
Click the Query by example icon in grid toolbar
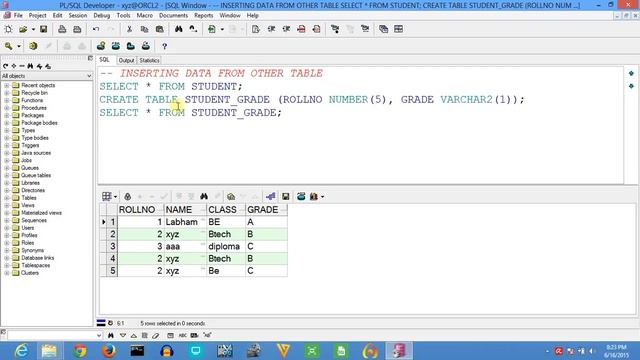click(x=231, y=196)
